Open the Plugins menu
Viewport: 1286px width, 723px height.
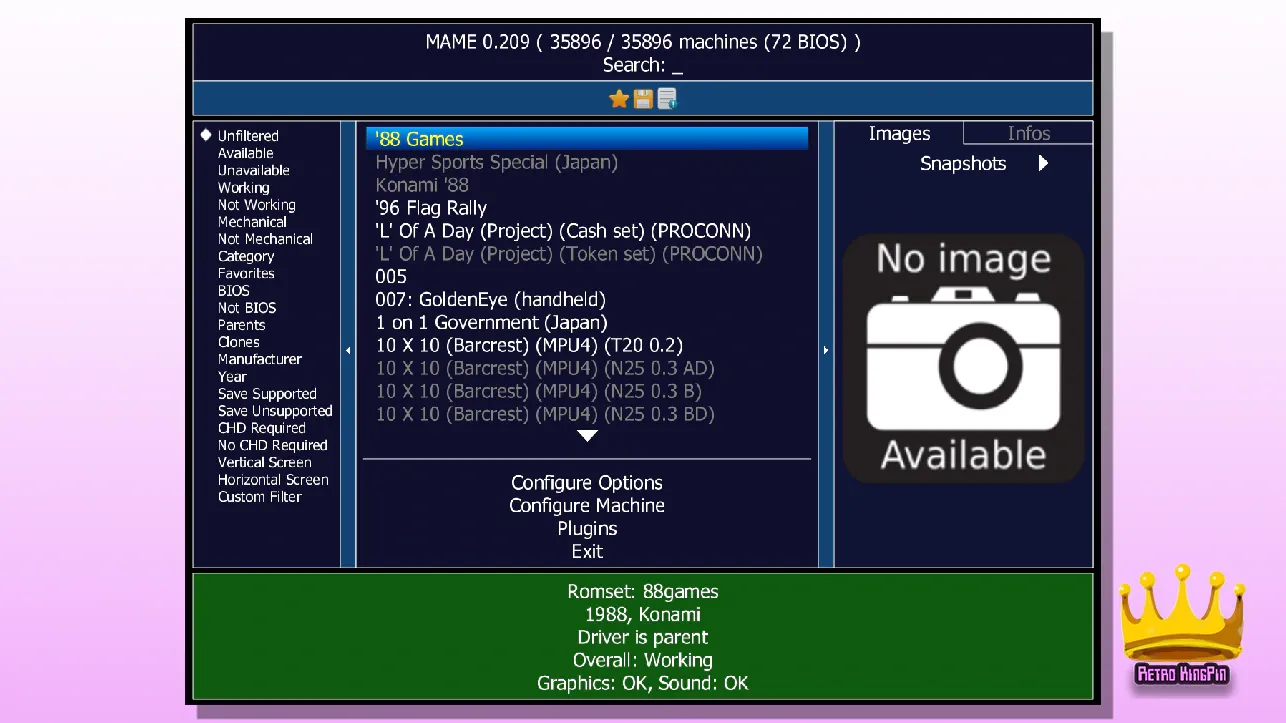(587, 528)
